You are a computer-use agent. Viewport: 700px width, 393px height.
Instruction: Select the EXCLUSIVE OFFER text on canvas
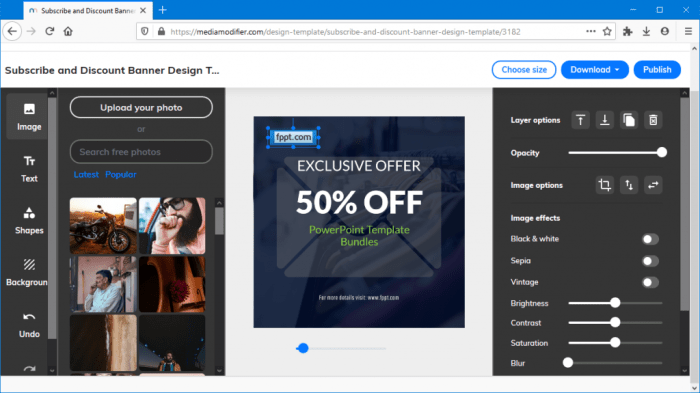[359, 166]
